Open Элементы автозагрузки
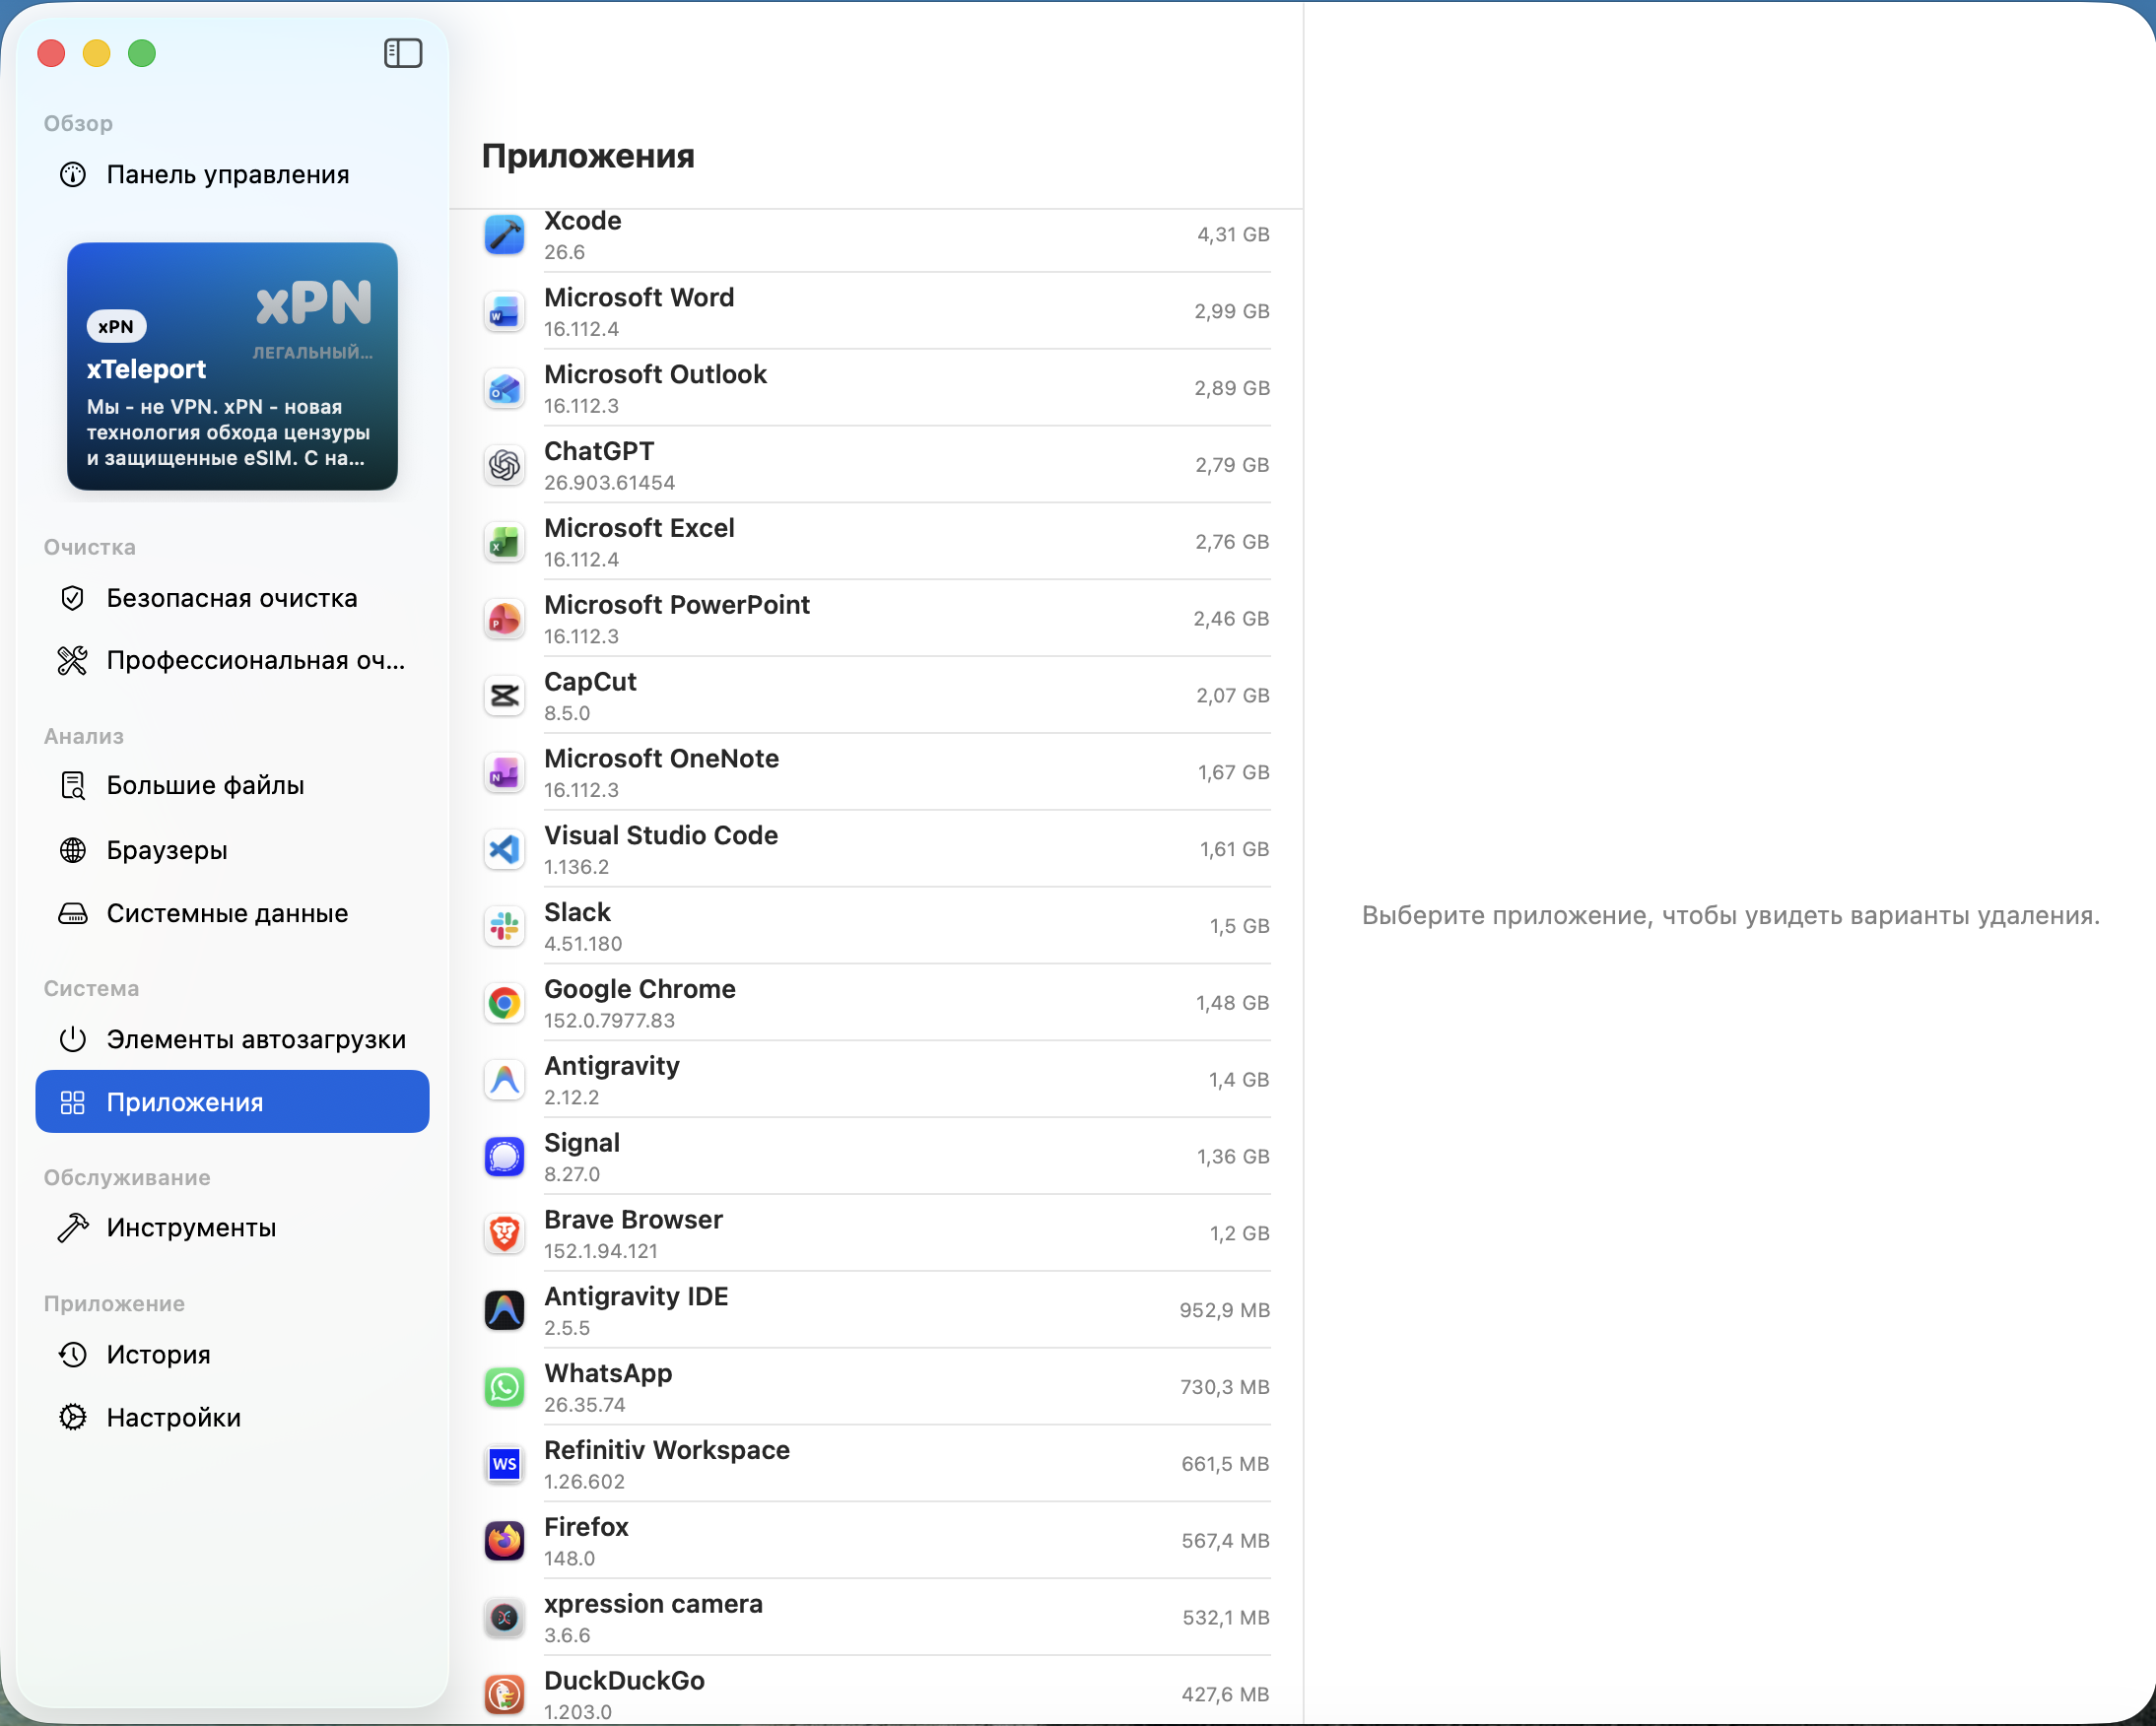Image resolution: width=2156 pixels, height=1726 pixels. [x=232, y=1040]
